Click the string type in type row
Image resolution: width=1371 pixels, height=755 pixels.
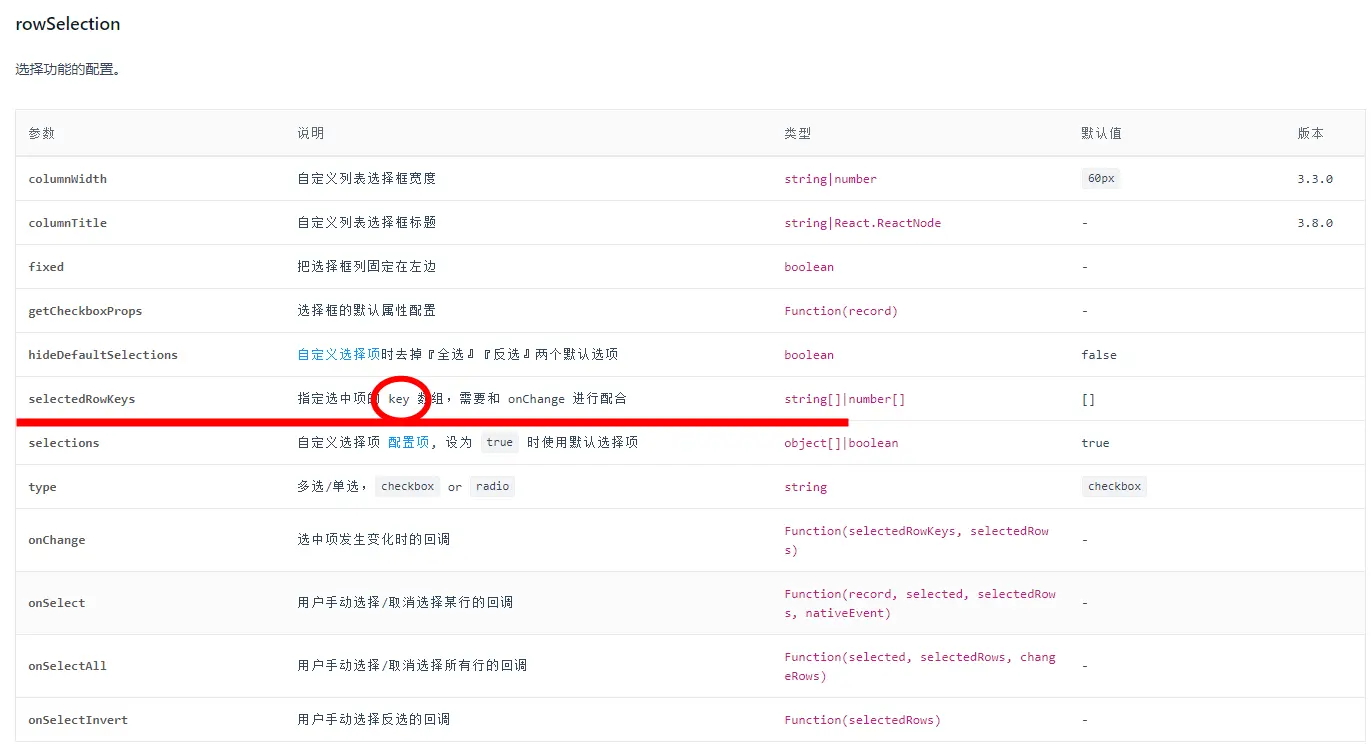tap(805, 487)
